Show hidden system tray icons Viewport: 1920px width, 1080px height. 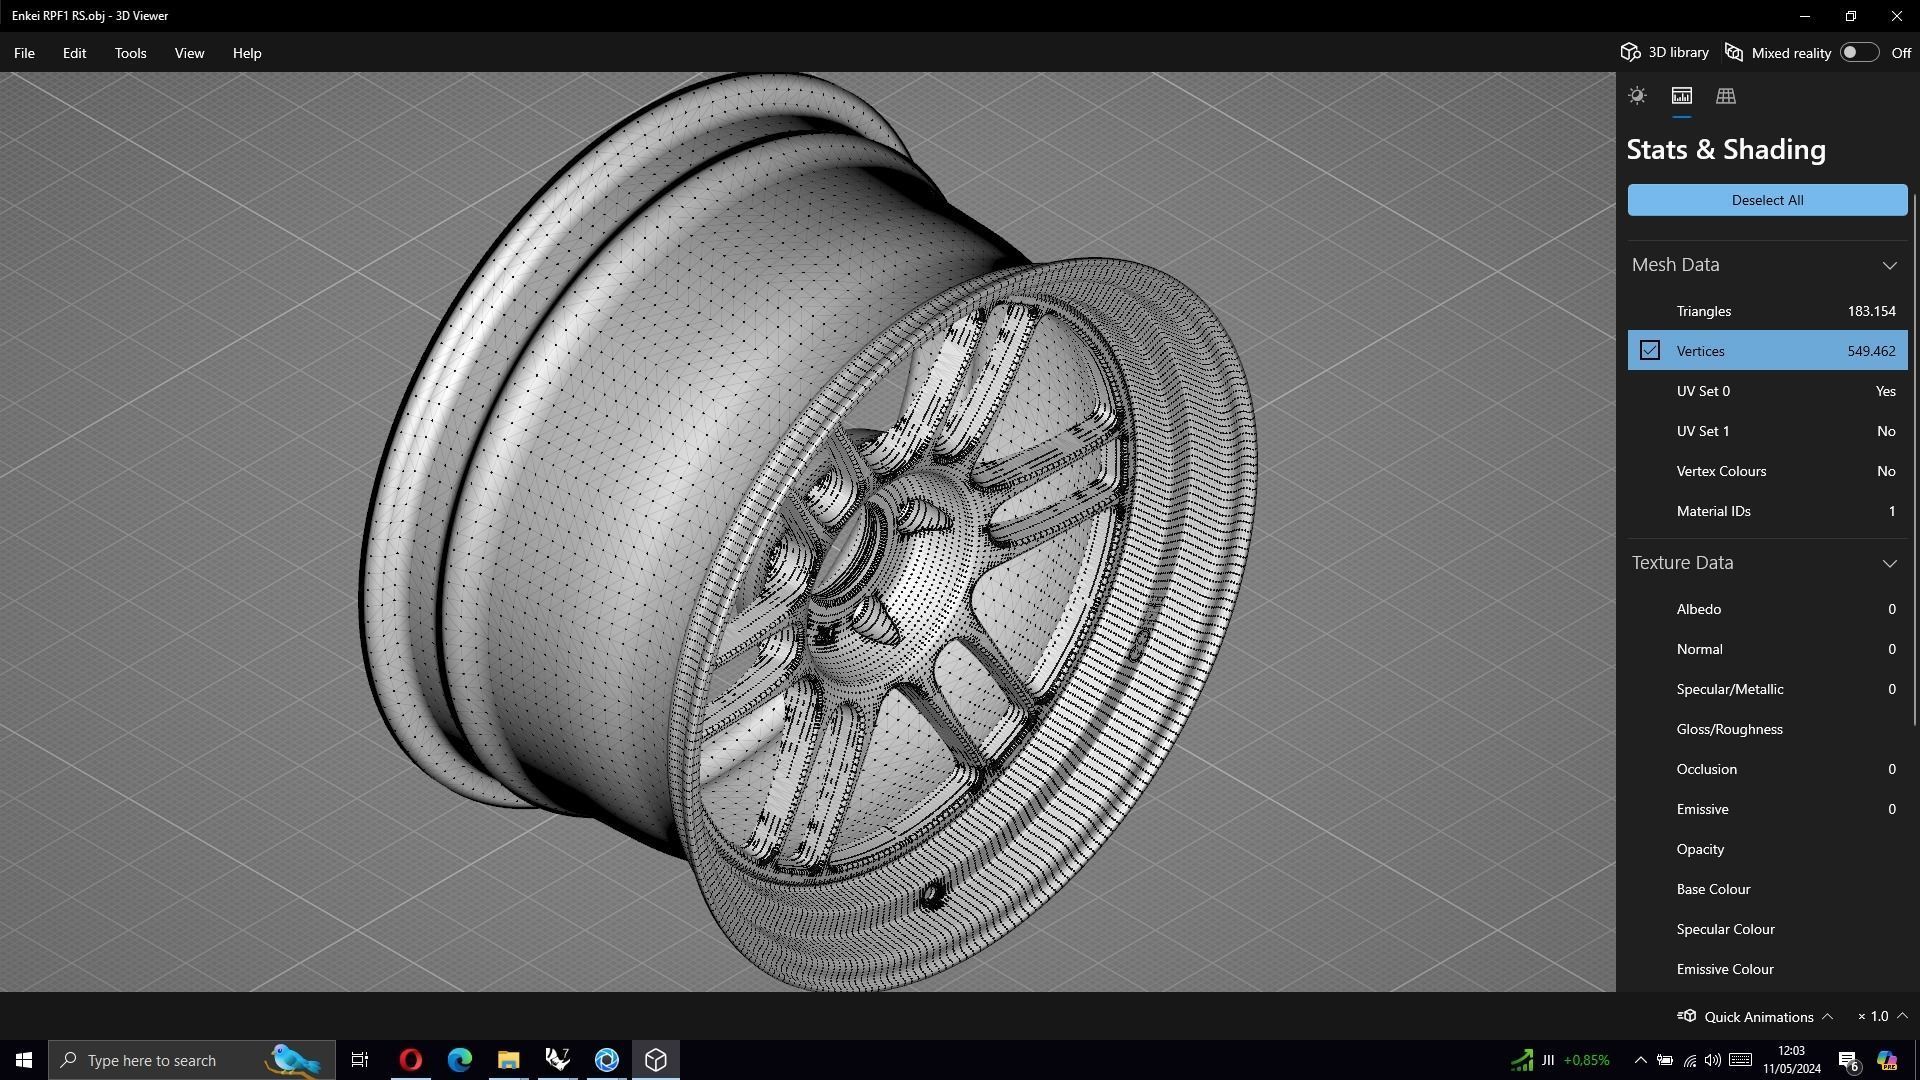coord(1640,1060)
